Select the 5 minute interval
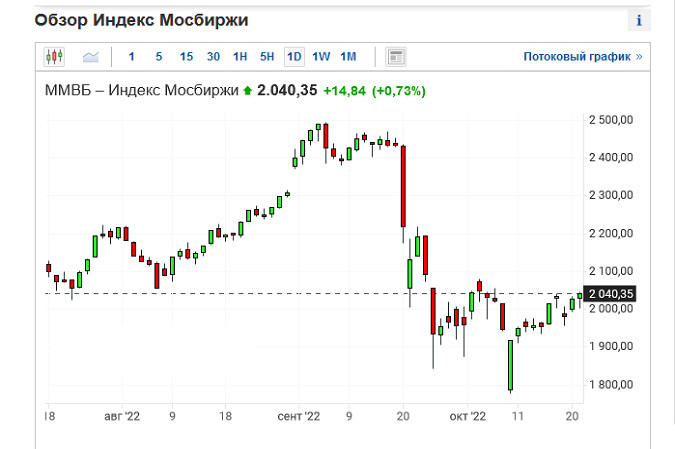 (x=159, y=57)
